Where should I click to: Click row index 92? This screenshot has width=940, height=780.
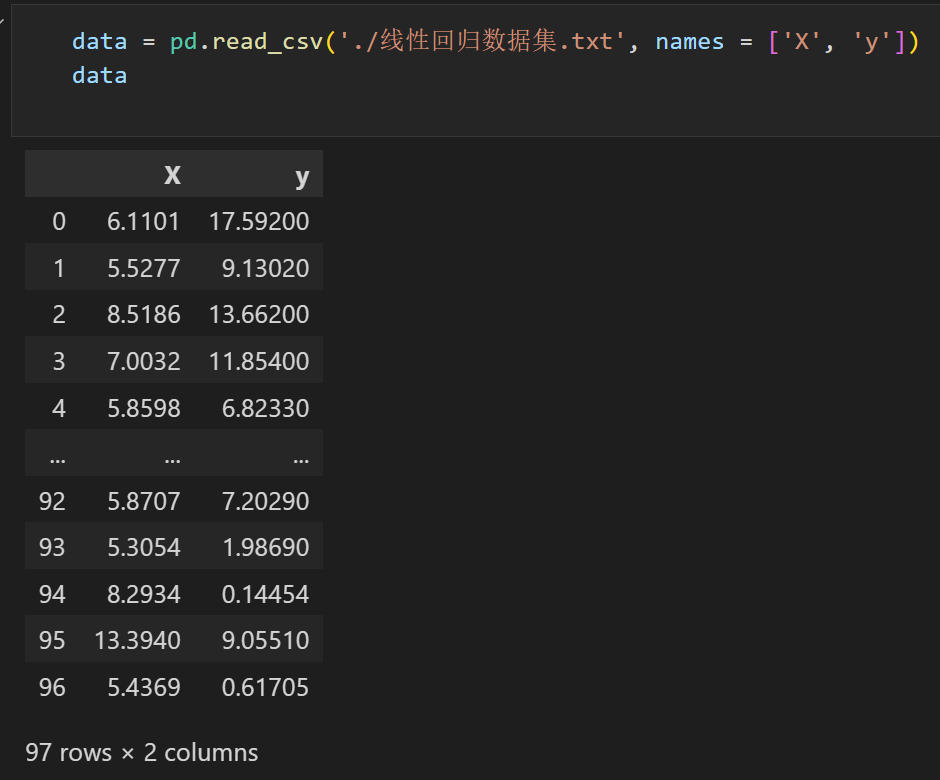click(x=52, y=501)
